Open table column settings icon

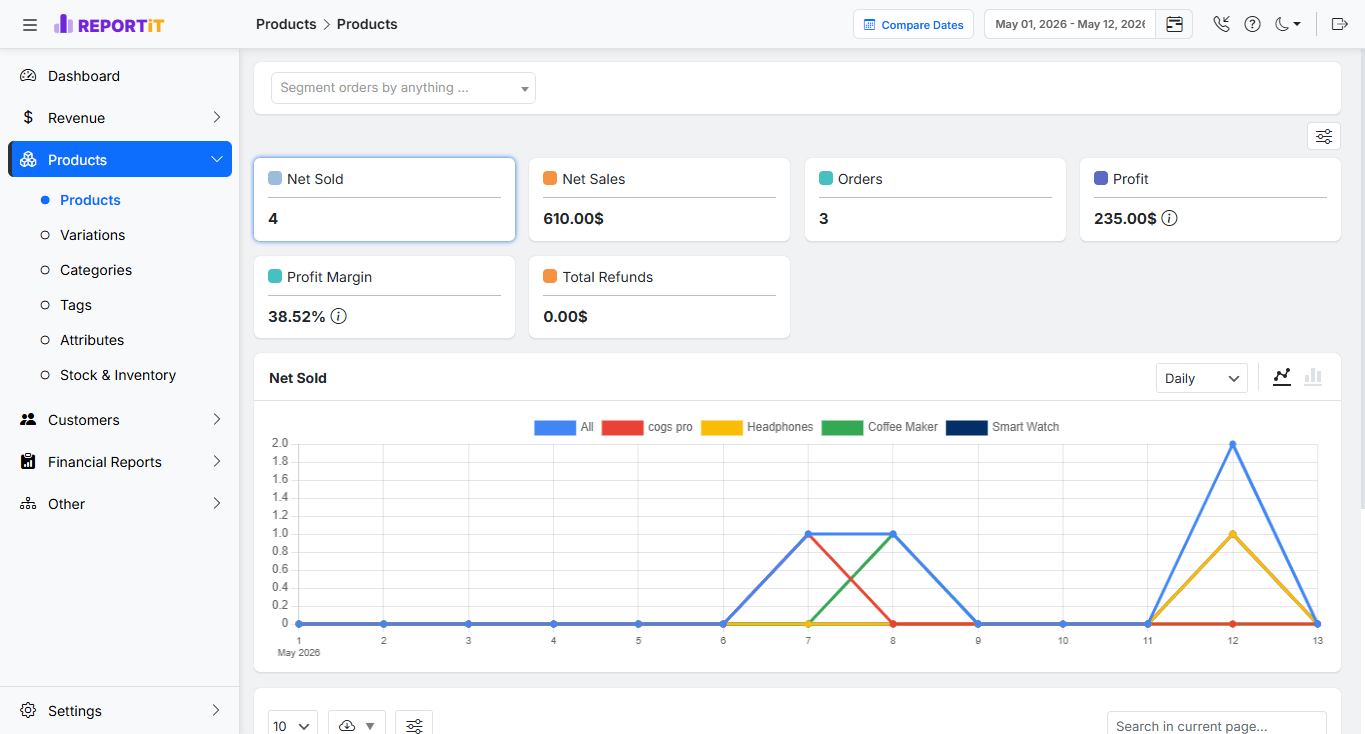tap(414, 725)
